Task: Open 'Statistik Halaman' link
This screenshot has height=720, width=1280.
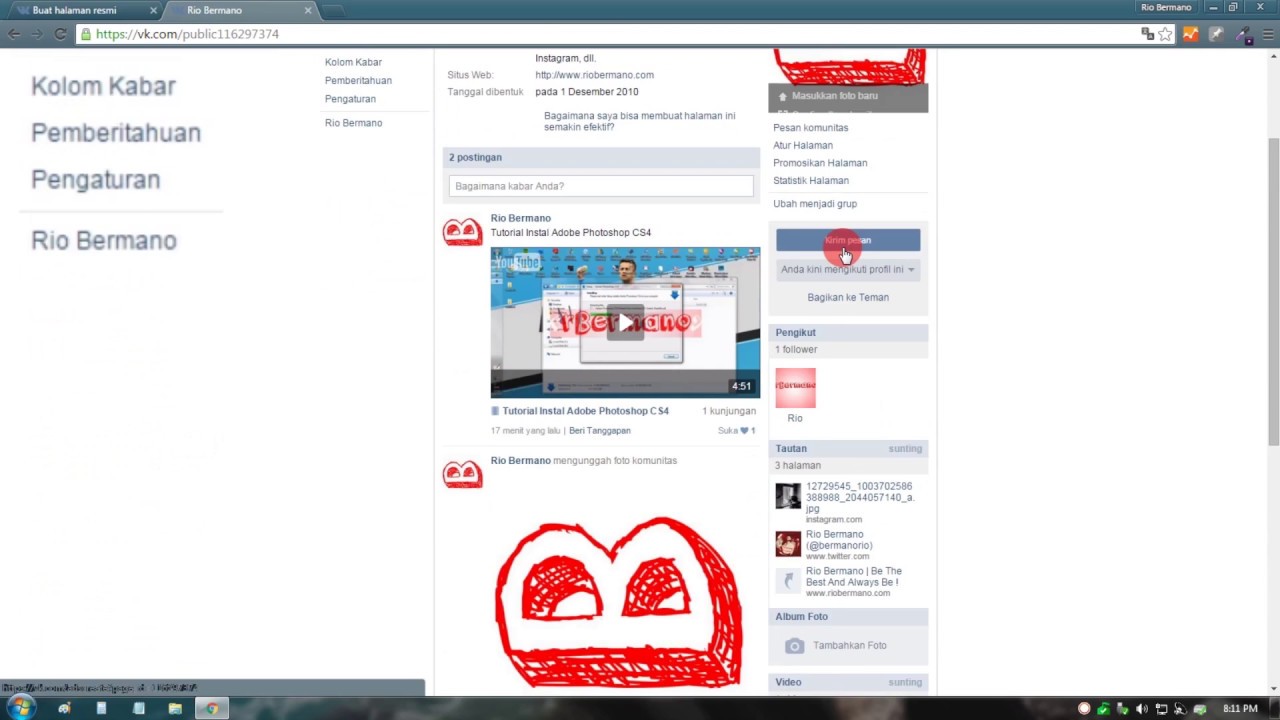Action: pyautogui.click(x=811, y=181)
